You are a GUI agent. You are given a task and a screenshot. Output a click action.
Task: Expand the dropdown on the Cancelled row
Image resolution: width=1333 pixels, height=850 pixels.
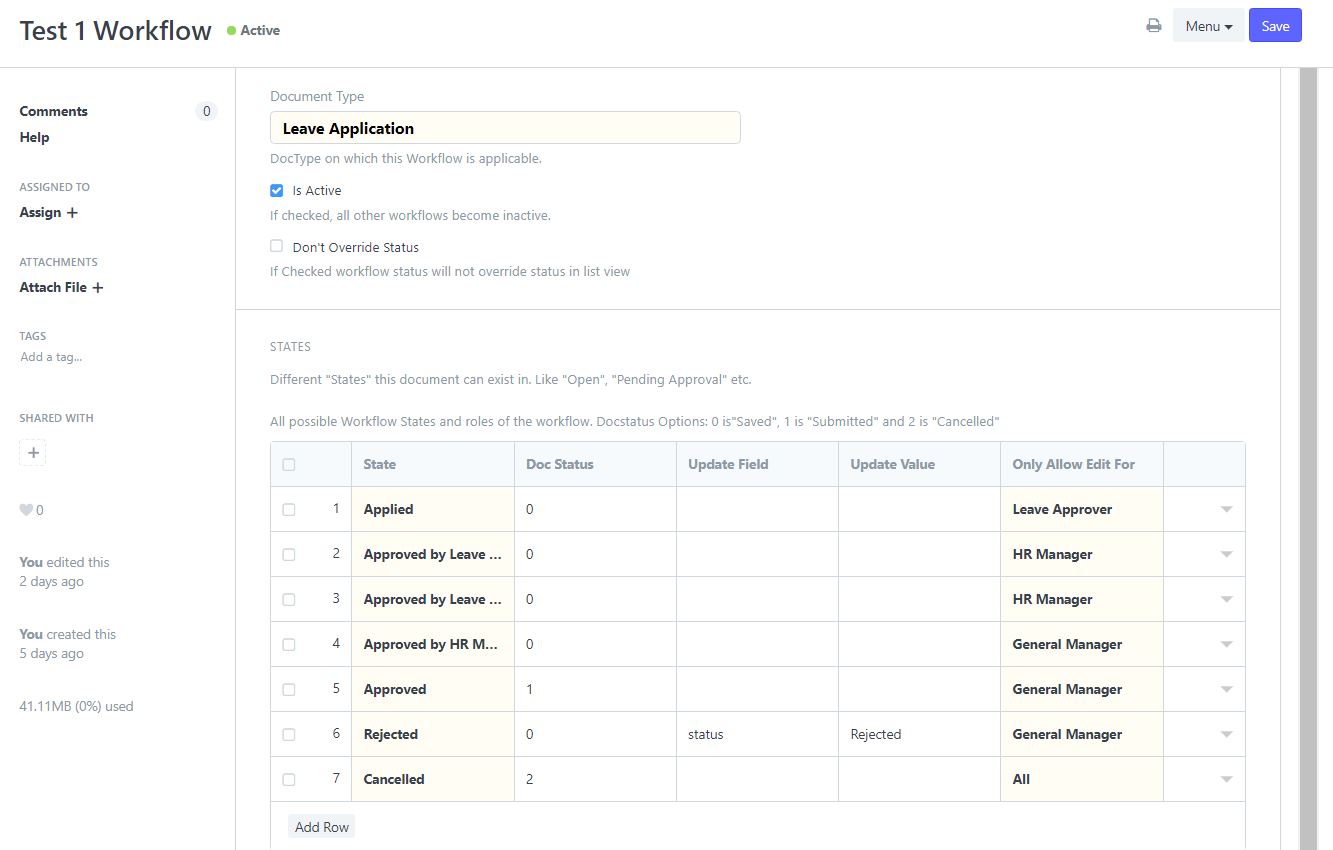click(1226, 779)
